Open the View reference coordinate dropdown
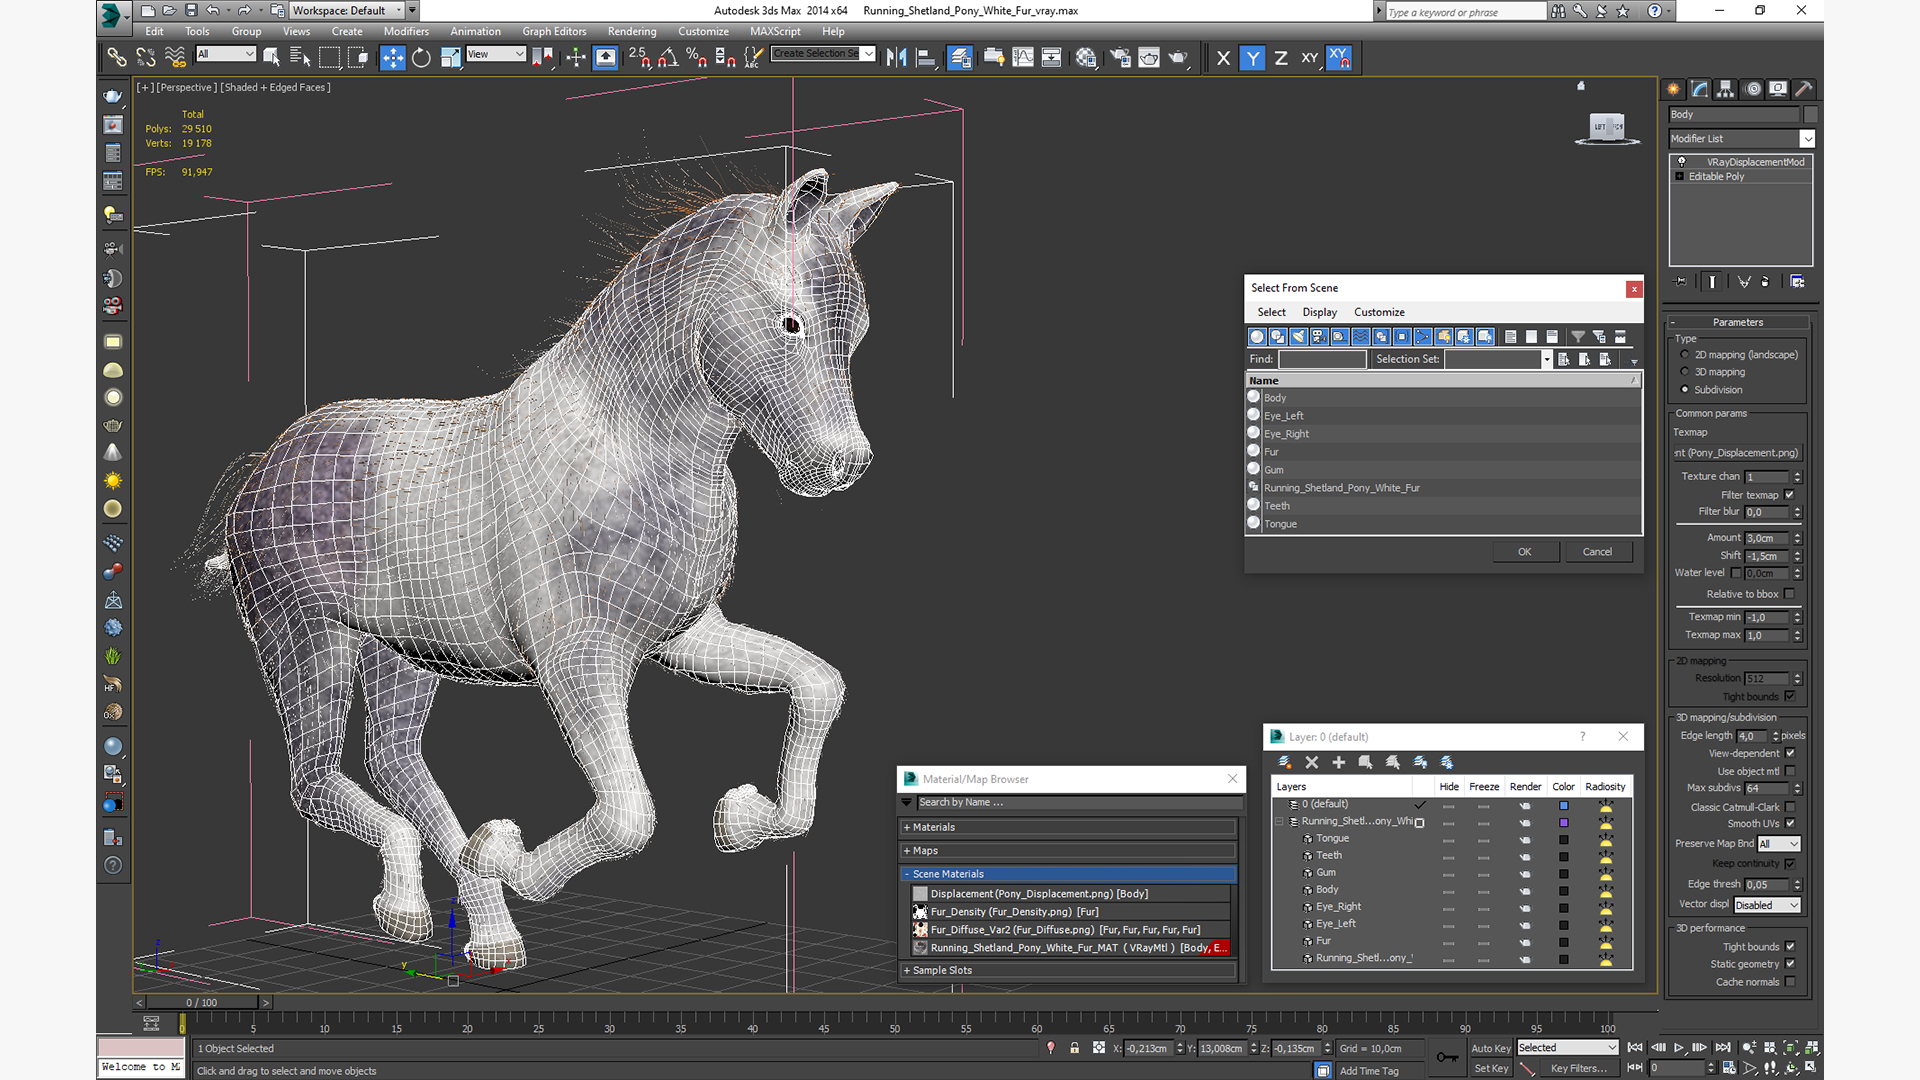The image size is (1920, 1080). click(495, 54)
